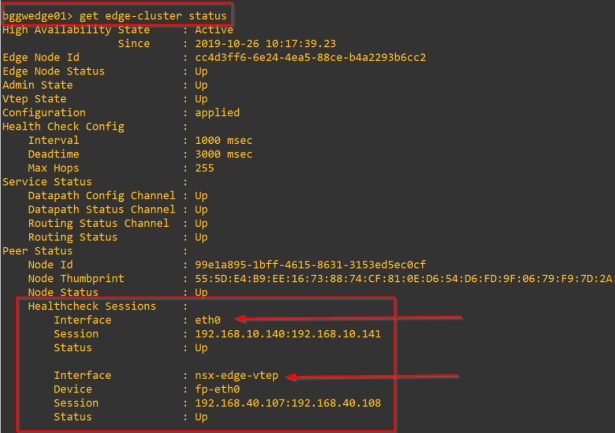The height and width of the screenshot is (433, 615).
Task: Click the Max Hops '255' value
Action: point(204,168)
